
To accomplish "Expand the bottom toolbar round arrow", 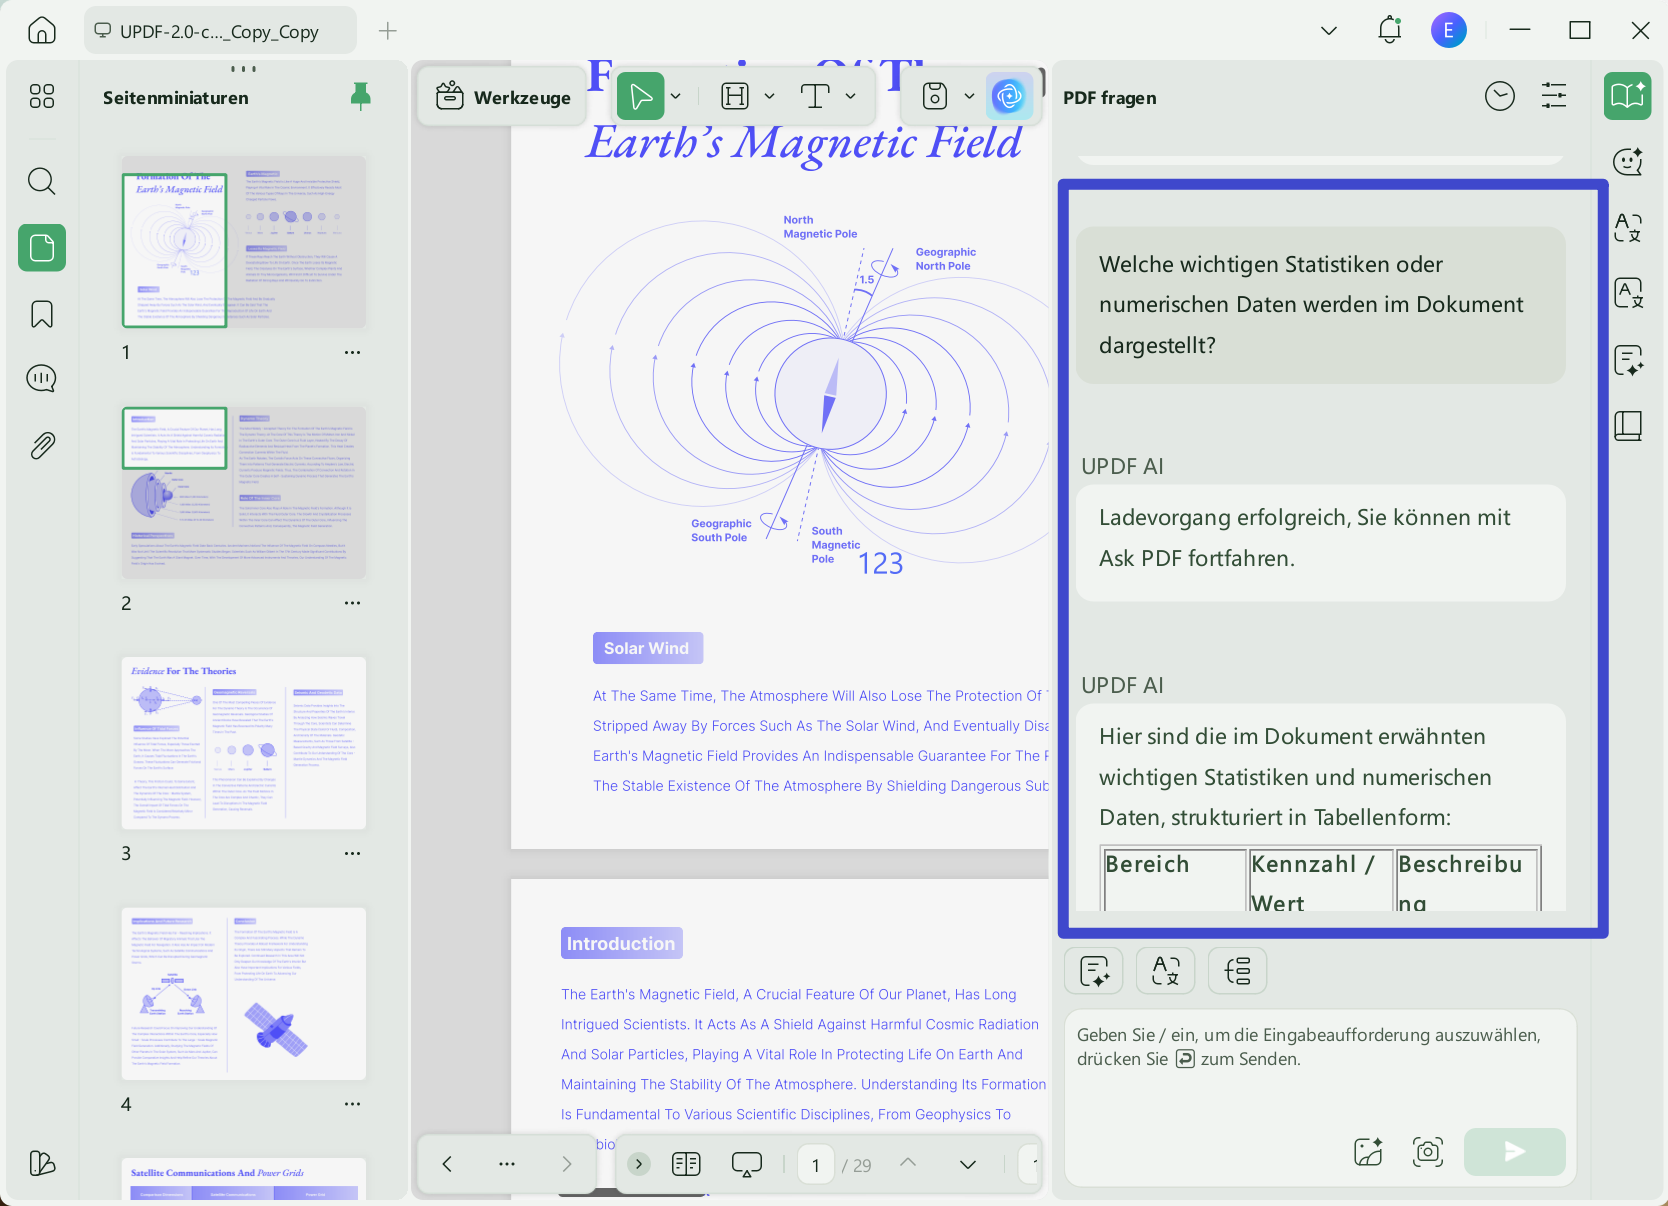I will point(639,1164).
